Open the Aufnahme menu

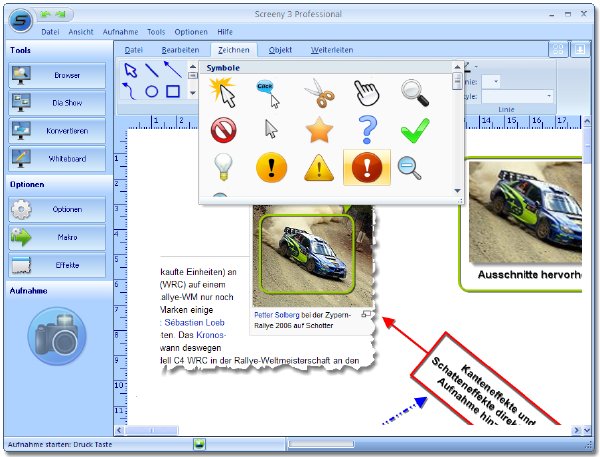pos(120,32)
